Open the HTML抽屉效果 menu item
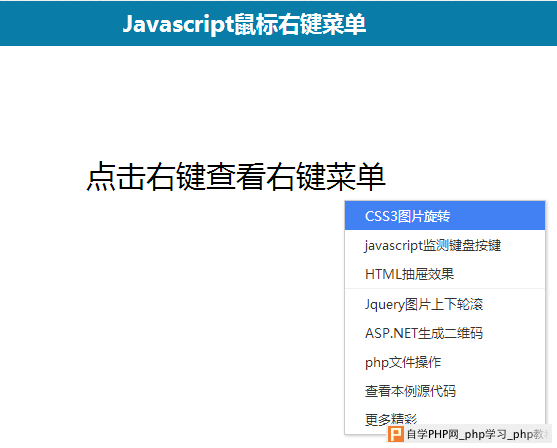This screenshot has width=557, height=448. point(445,274)
